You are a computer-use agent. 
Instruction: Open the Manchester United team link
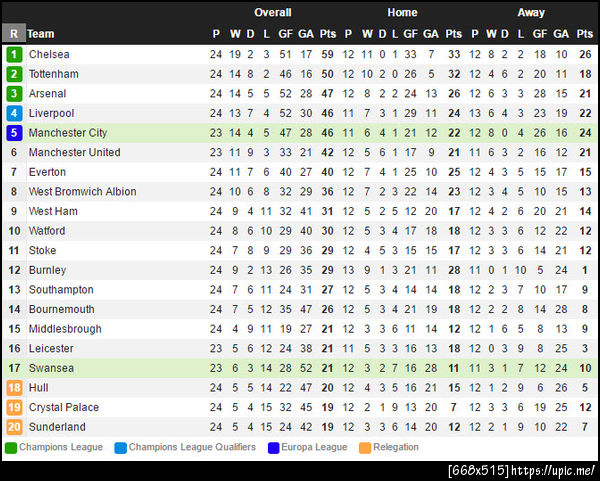(x=74, y=152)
